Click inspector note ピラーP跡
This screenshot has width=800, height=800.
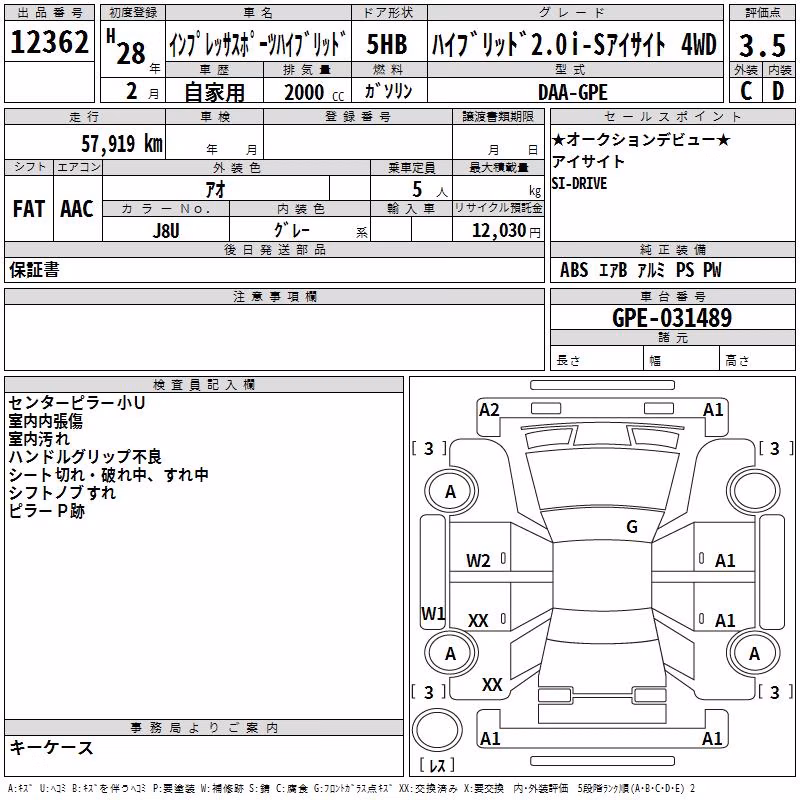tap(46, 511)
